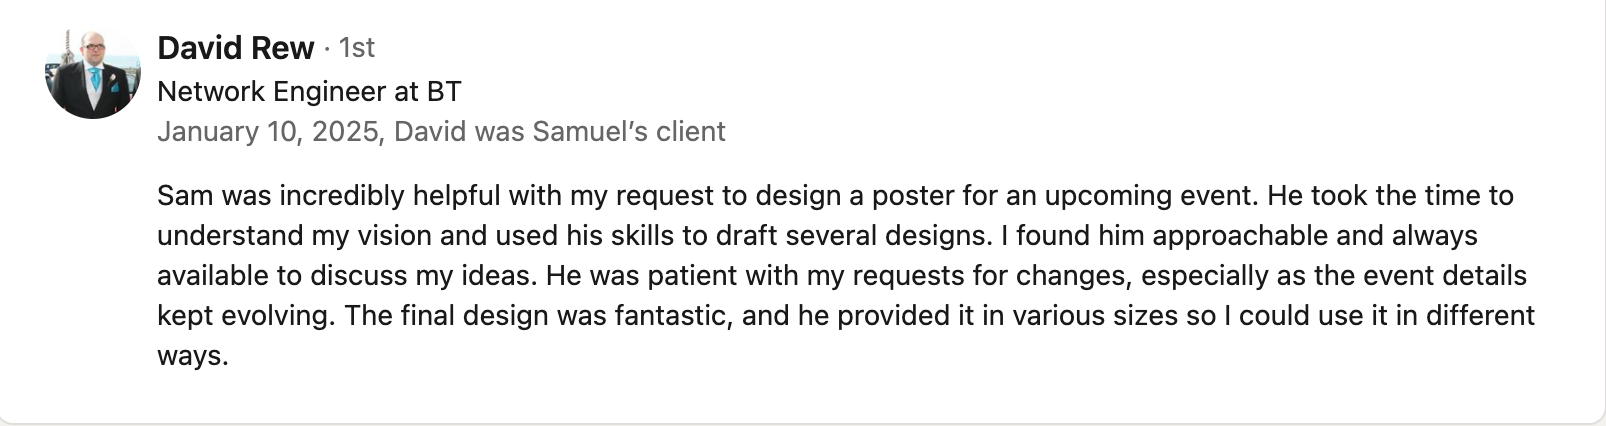1606x426 pixels.
Task: Click the David Rew name link
Action: pos(236,48)
